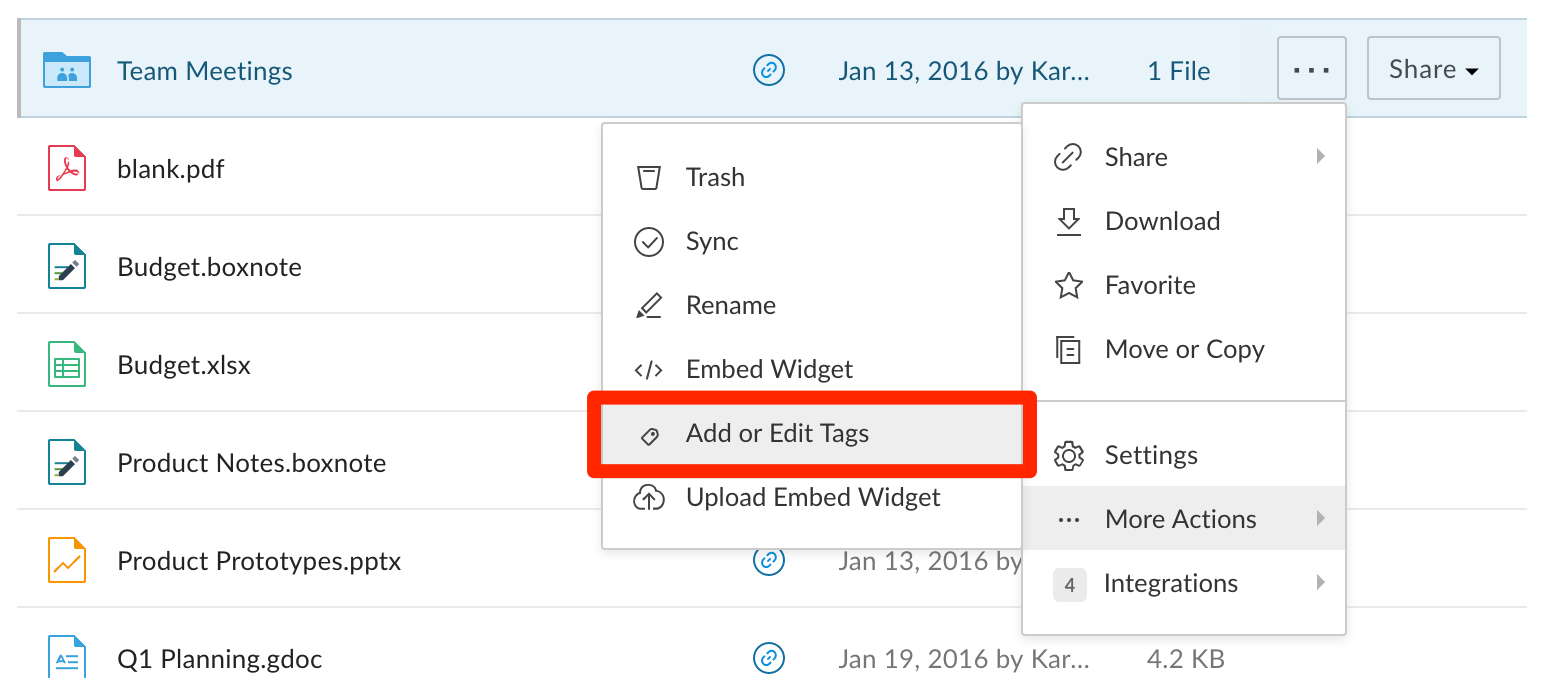Click the Sync checkmark circle icon
Screen dimensions: 1550x678
point(649,242)
